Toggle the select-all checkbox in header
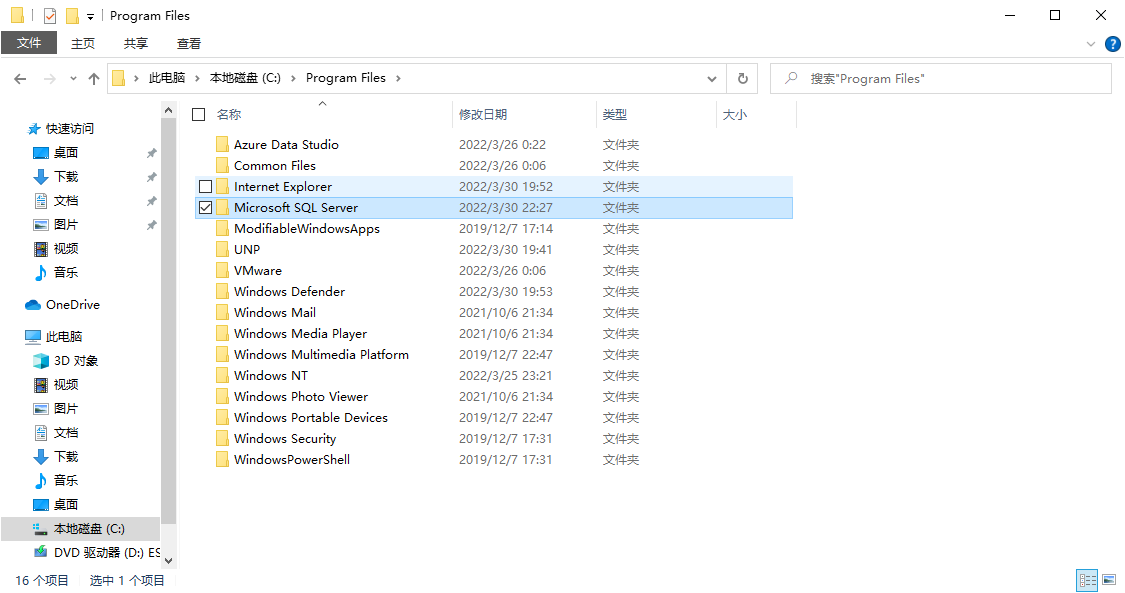 point(199,114)
